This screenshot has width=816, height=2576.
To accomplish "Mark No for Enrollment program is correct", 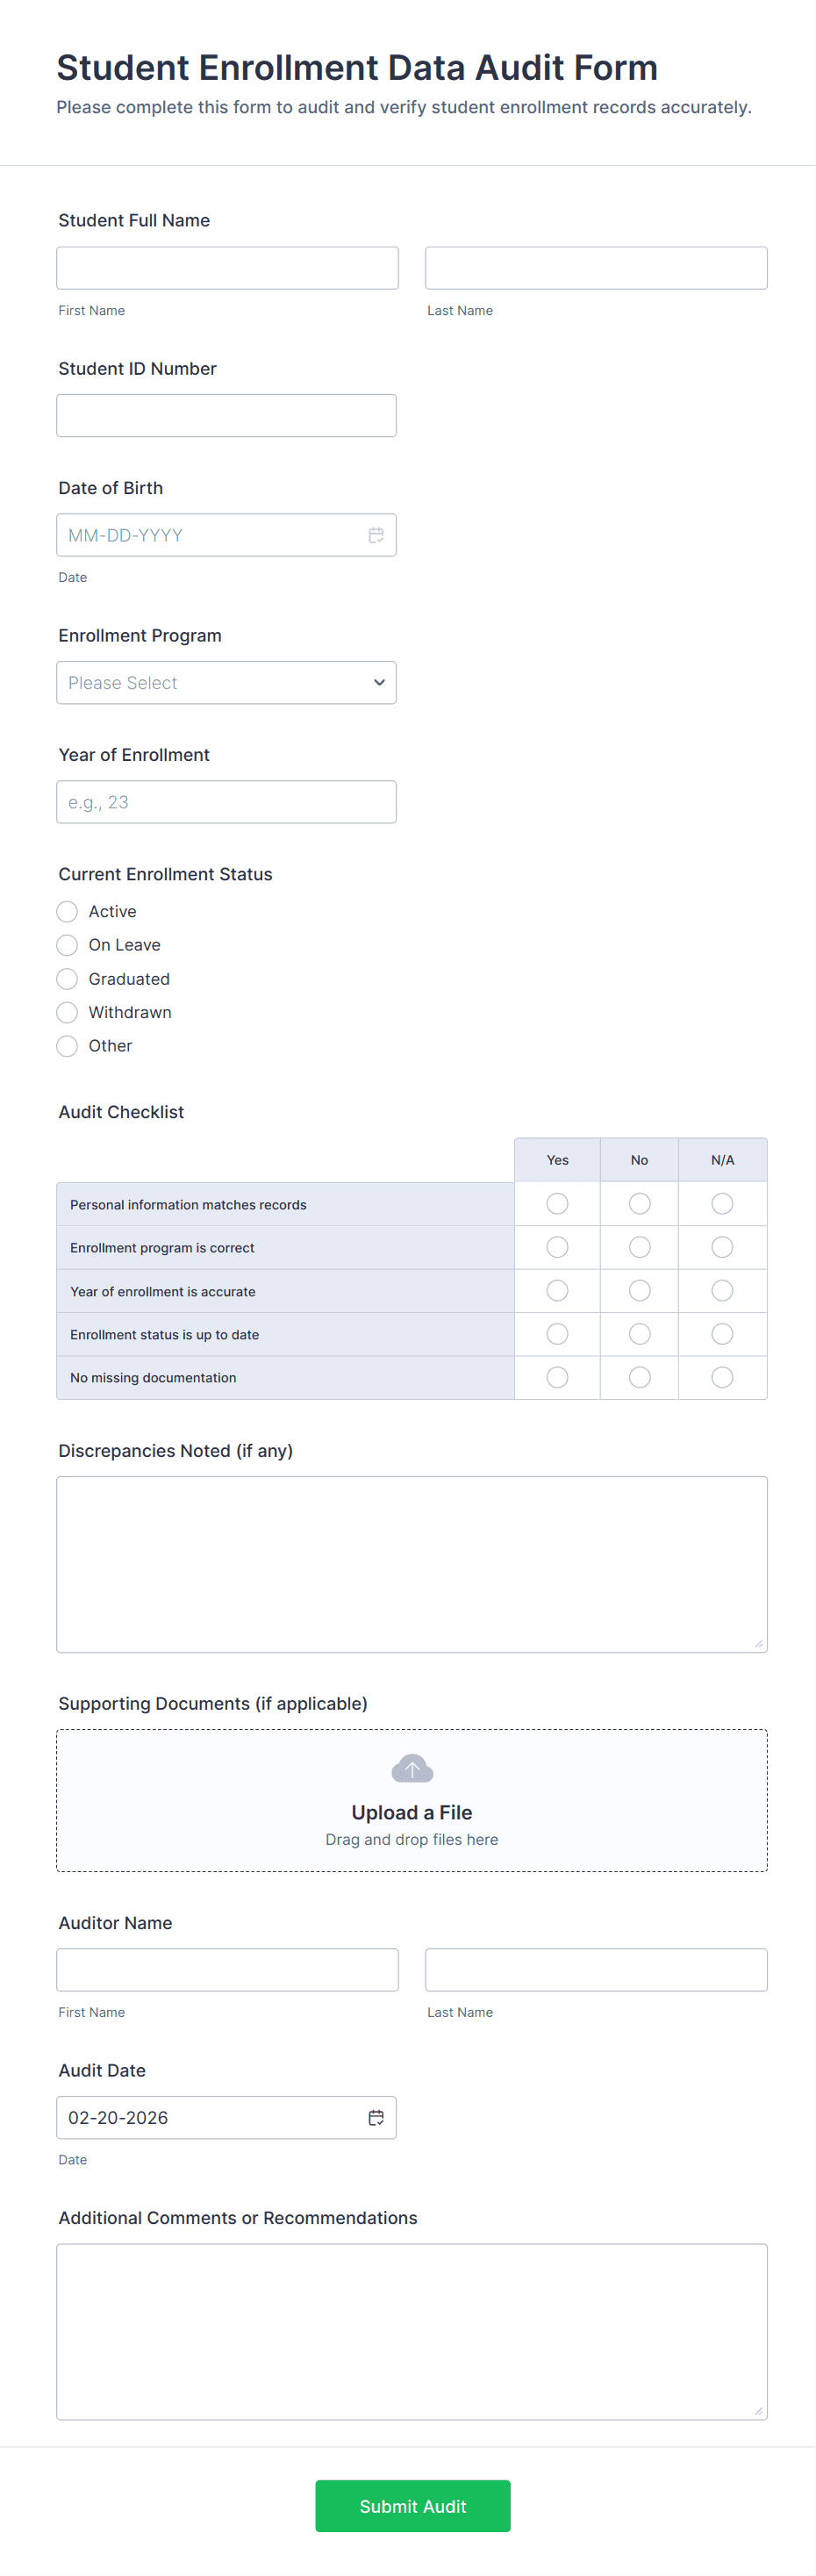I will coord(640,1247).
